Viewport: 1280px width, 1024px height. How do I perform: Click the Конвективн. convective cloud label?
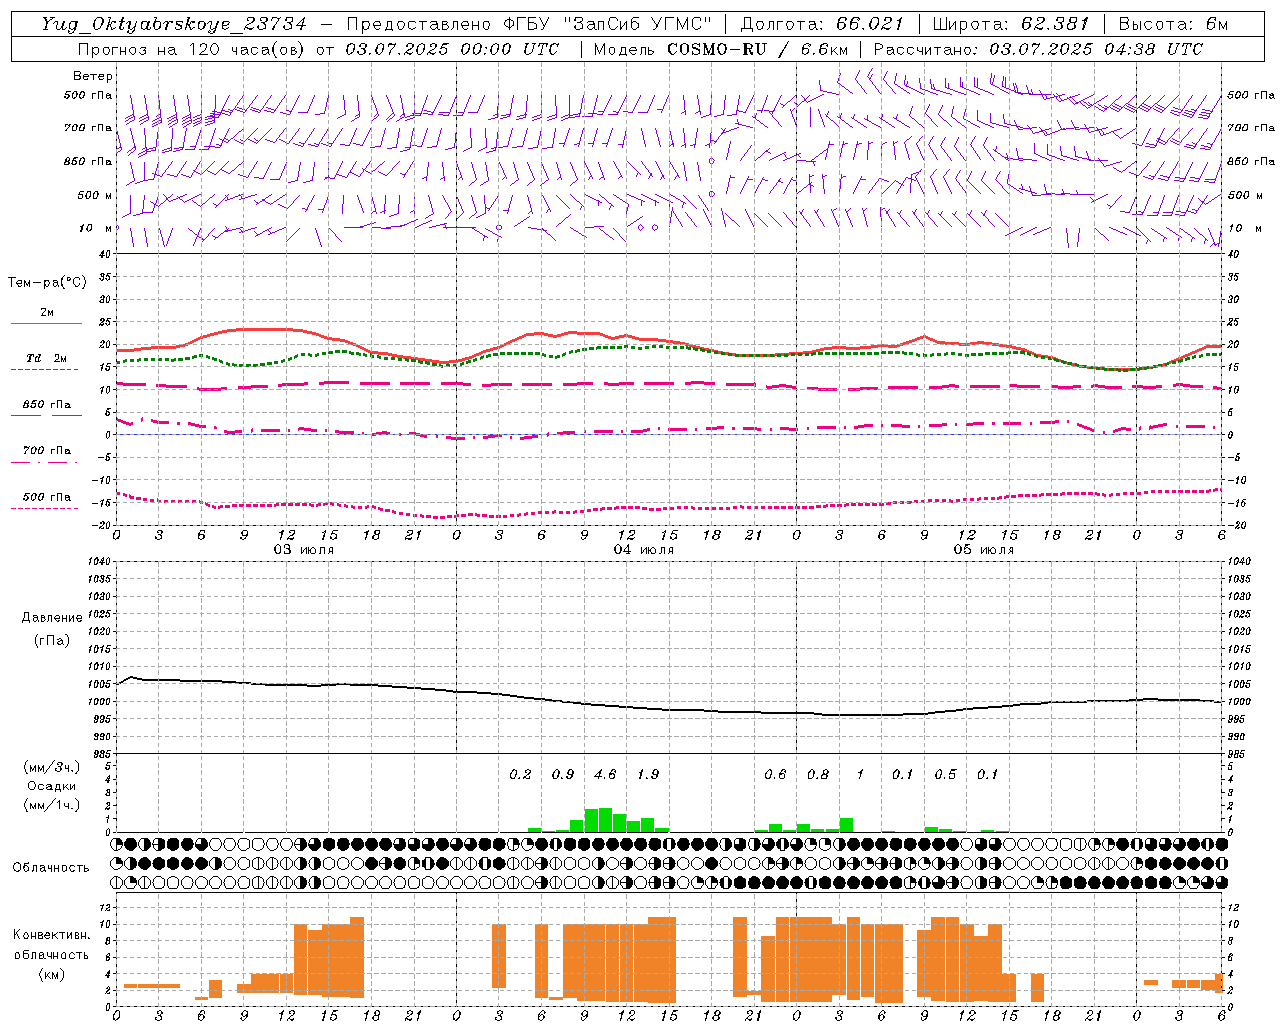click(x=52, y=935)
